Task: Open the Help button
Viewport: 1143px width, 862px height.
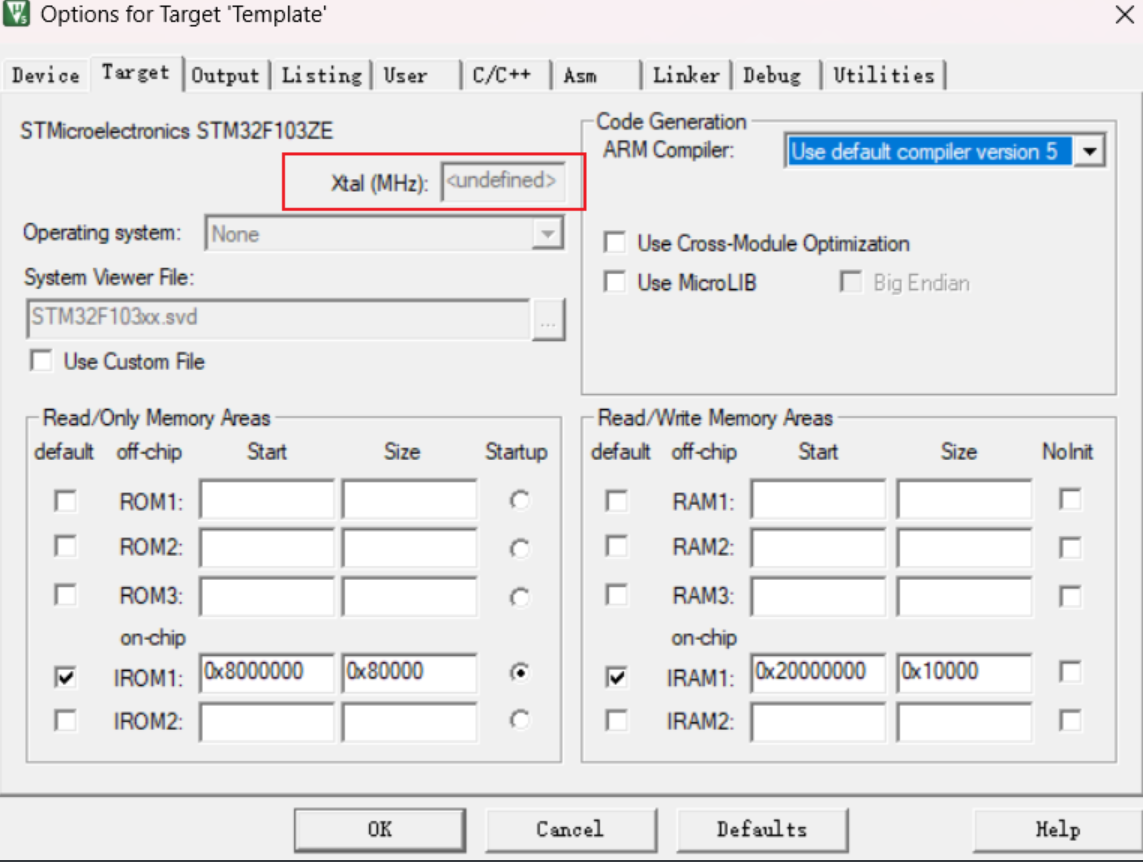Action: tap(1058, 829)
